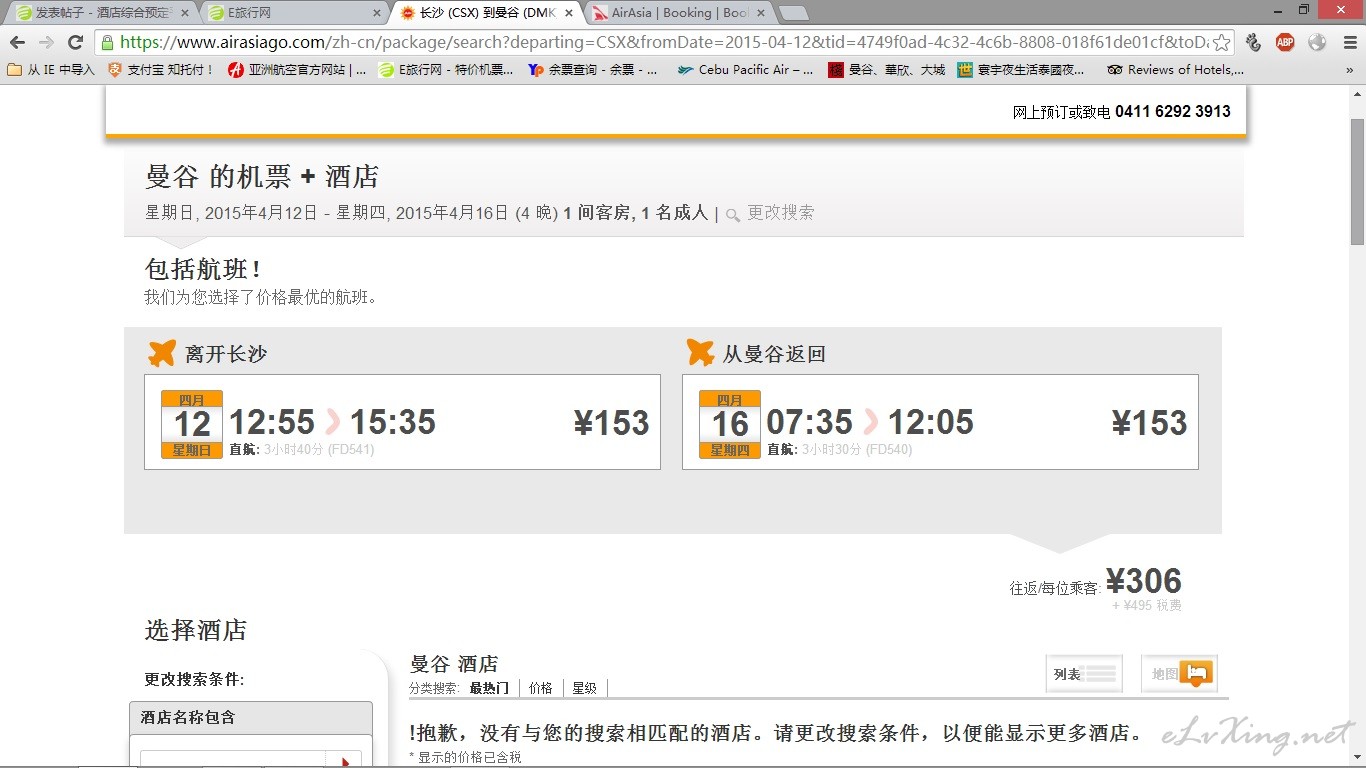
Task: Open the 寰宇夜生活泰國夜 bookmark
Action: (1021, 70)
